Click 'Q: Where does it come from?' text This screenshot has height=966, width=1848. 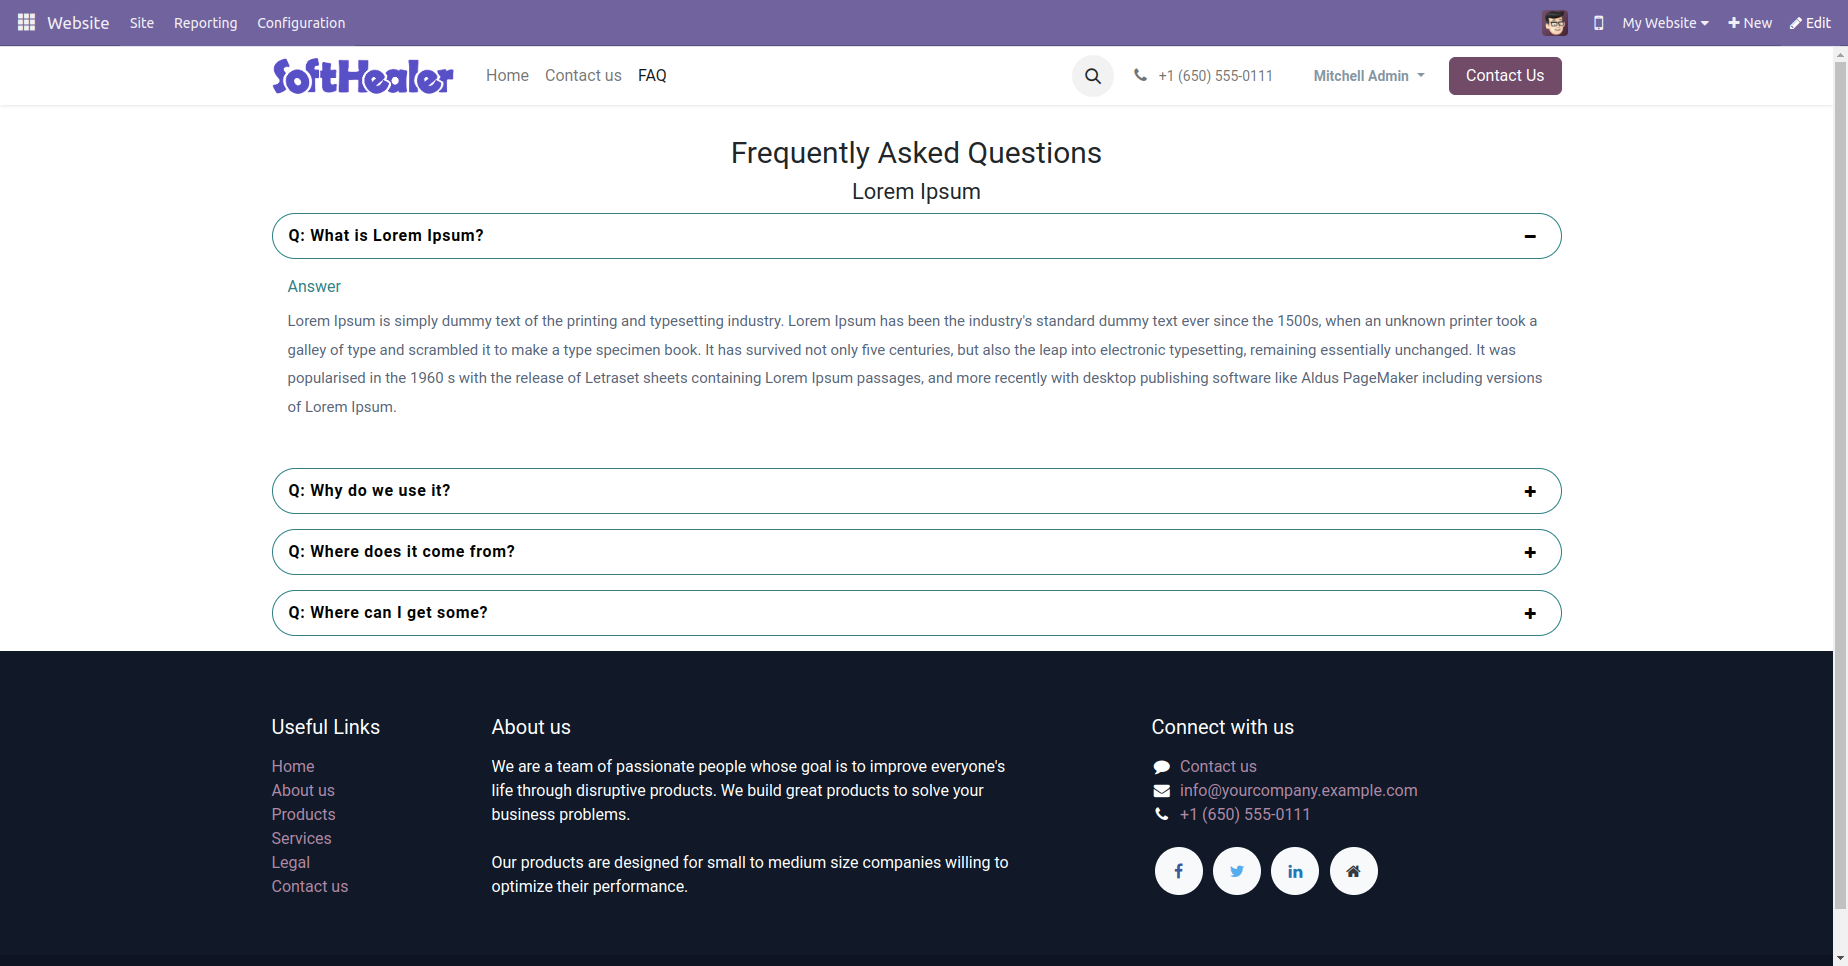tap(402, 552)
